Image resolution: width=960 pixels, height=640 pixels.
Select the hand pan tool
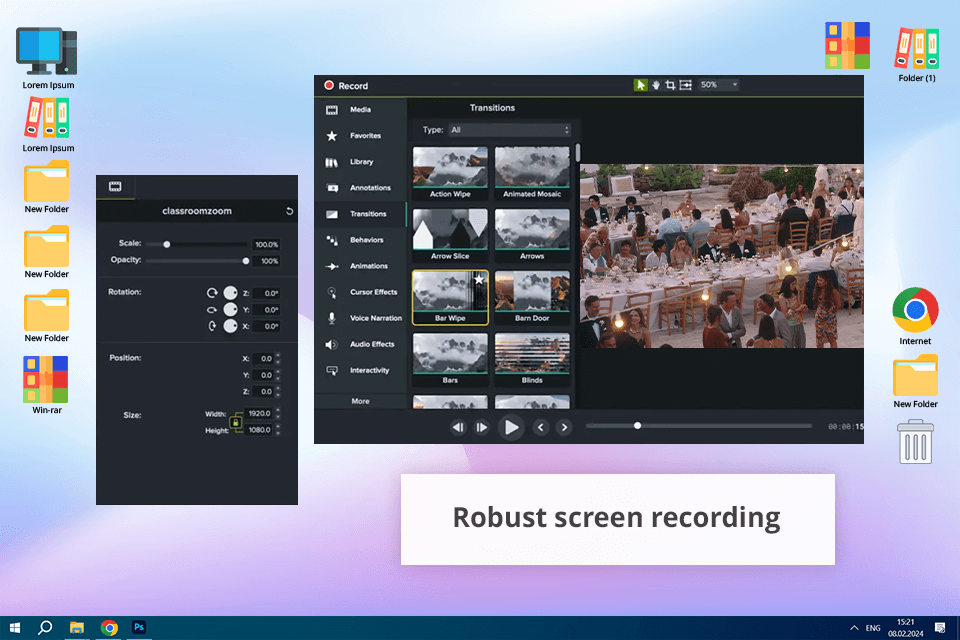(656, 85)
